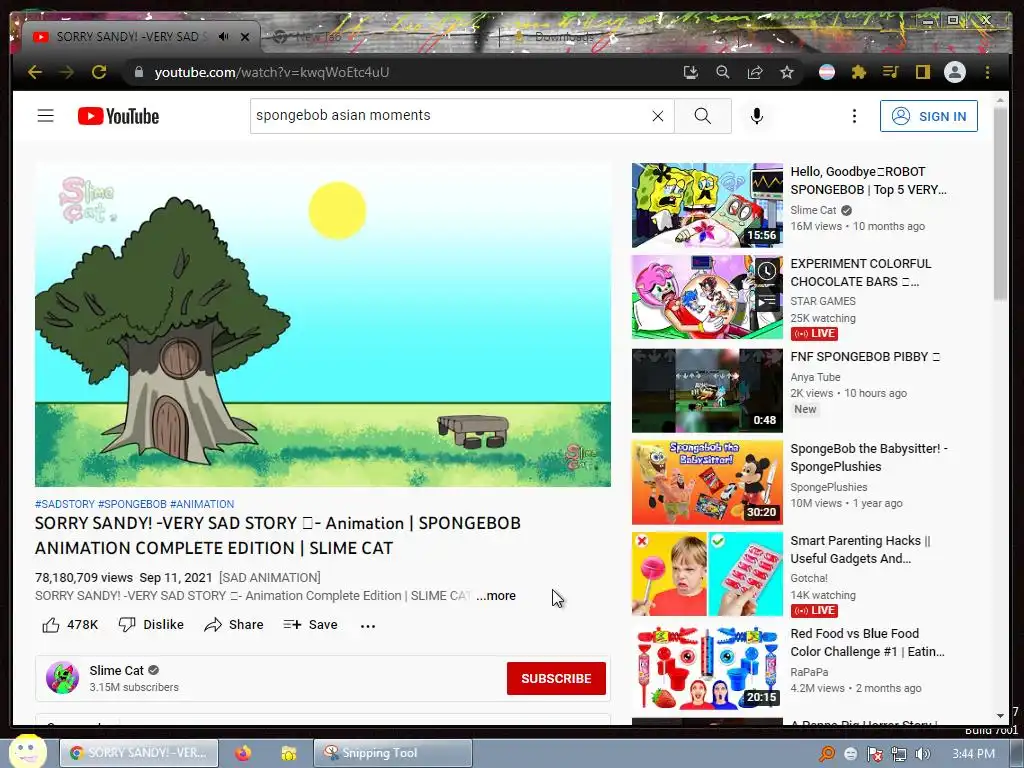Switch to Snipping Tool in taskbar
1024x768 pixels.
click(x=392, y=753)
